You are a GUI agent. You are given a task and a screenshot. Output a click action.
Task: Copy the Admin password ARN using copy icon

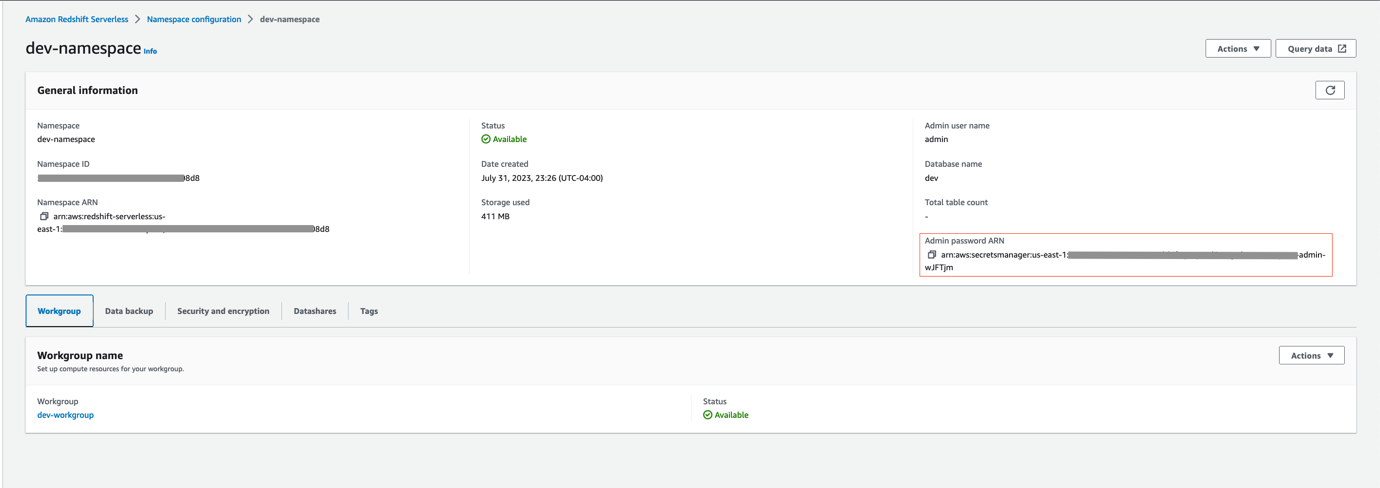(x=931, y=255)
